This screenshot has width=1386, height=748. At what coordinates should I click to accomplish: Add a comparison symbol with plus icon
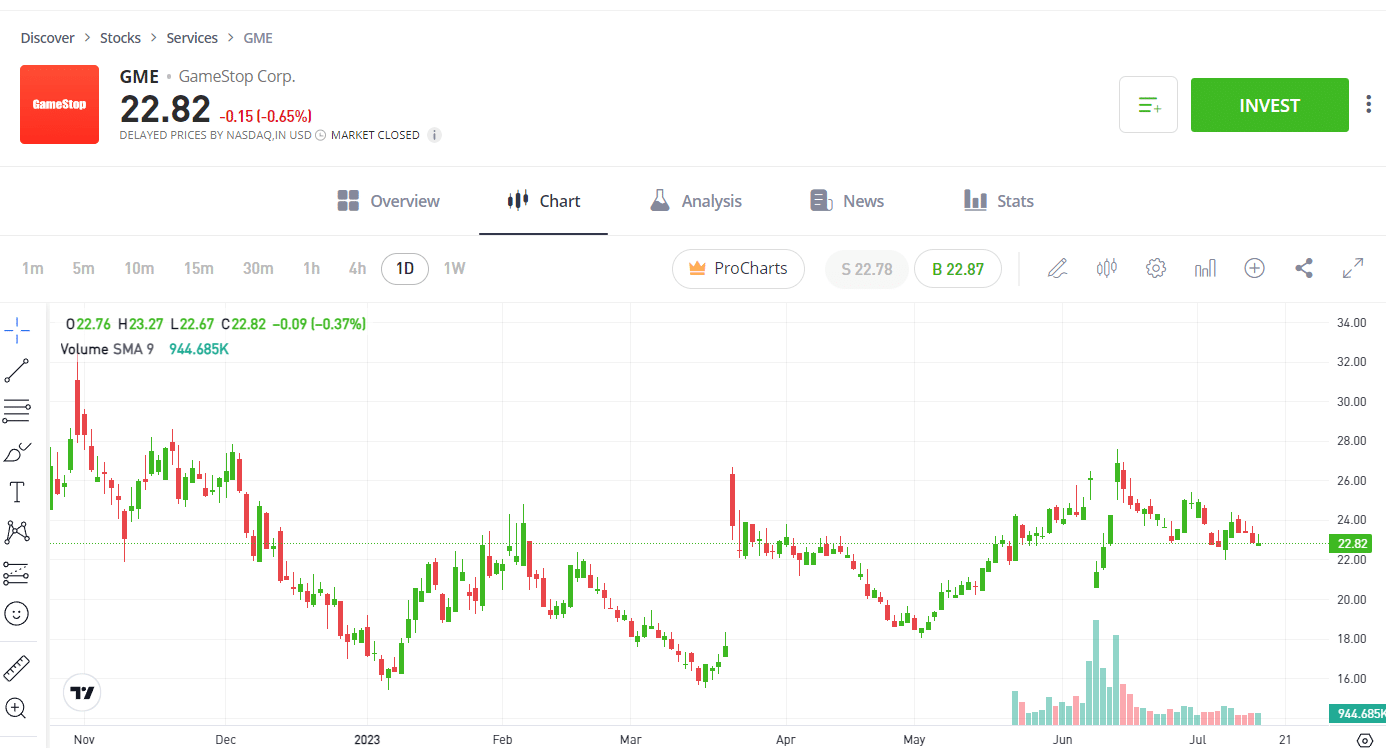1255,268
